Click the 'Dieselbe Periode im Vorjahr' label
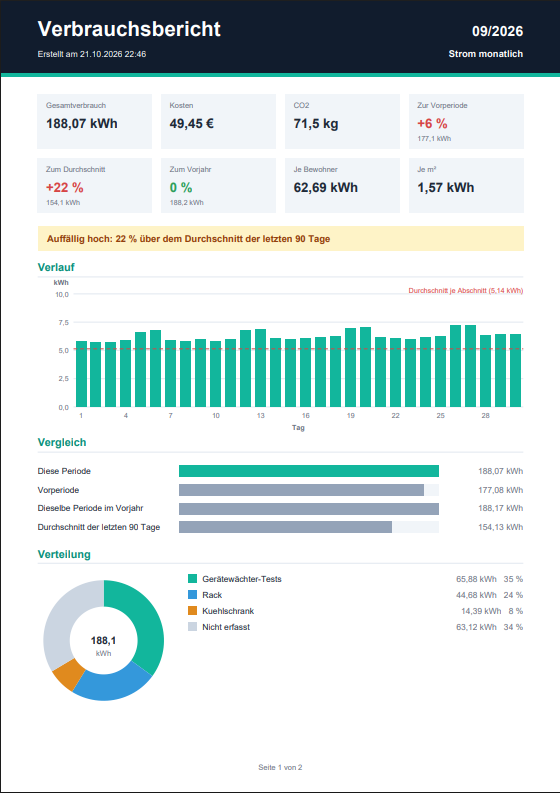The height and width of the screenshot is (793, 560). (90, 508)
